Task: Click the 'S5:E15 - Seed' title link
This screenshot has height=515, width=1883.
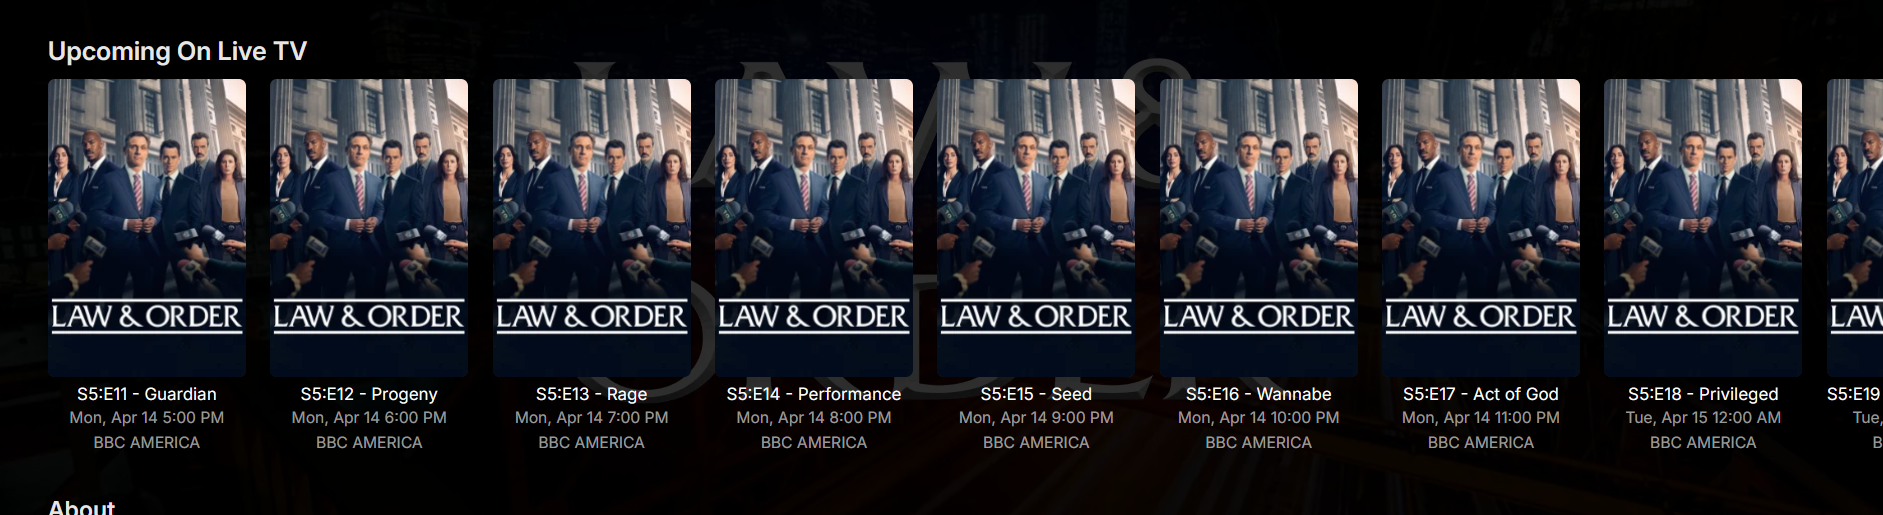Action: (1036, 394)
